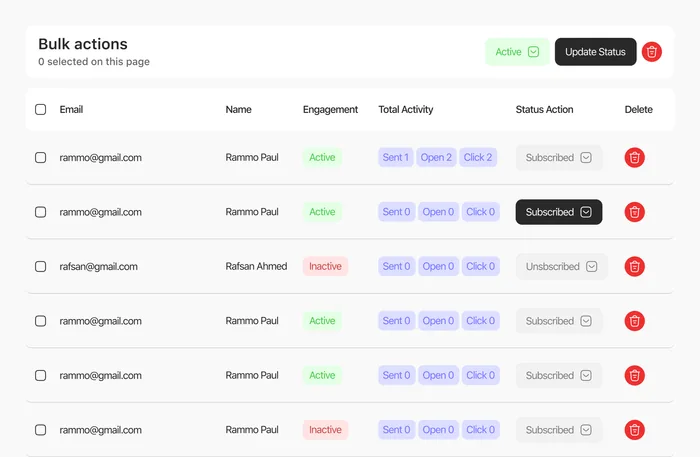The width and height of the screenshot is (700, 457).
Task: Click Sent 0 badge in the Inactive Rammo row
Action: pos(396,430)
